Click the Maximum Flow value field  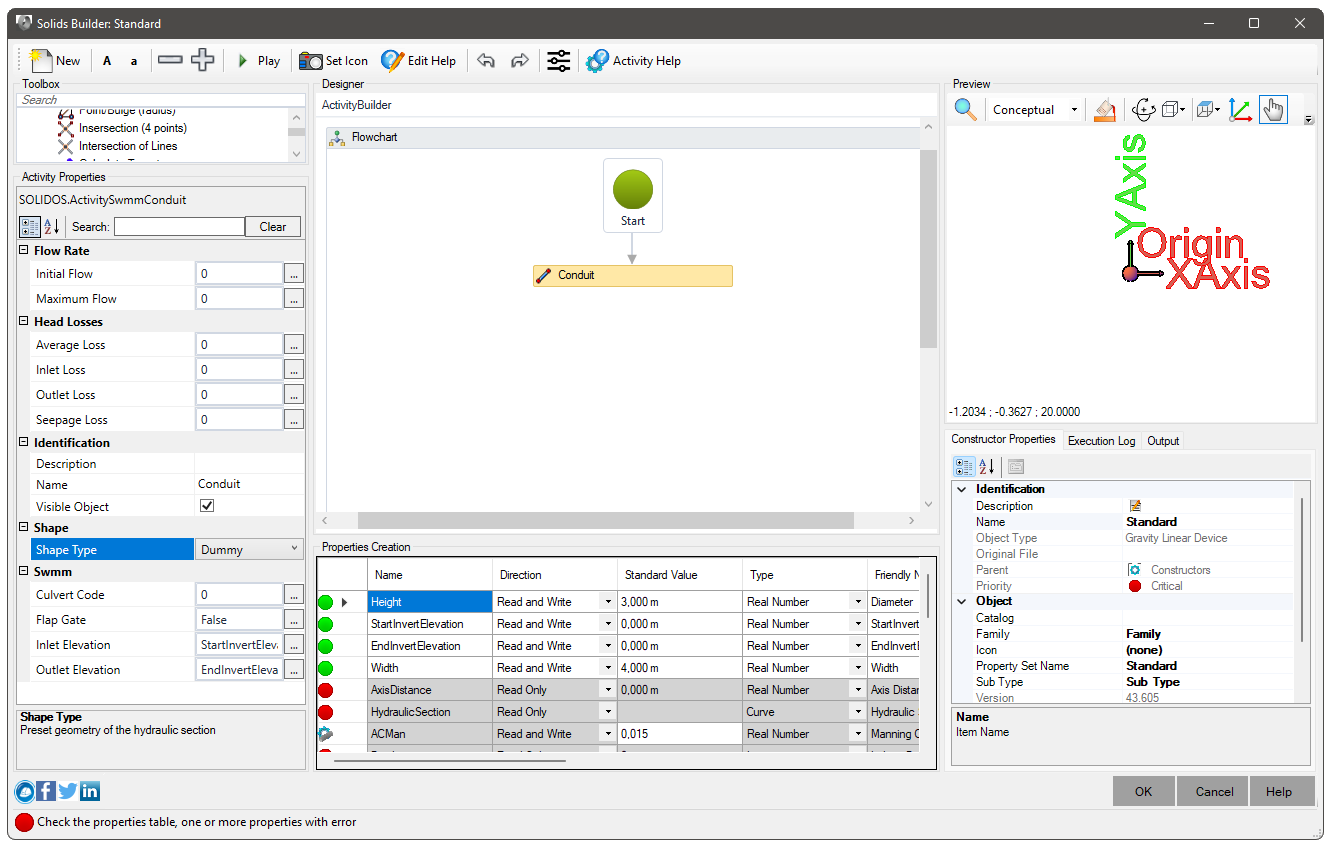(x=239, y=298)
